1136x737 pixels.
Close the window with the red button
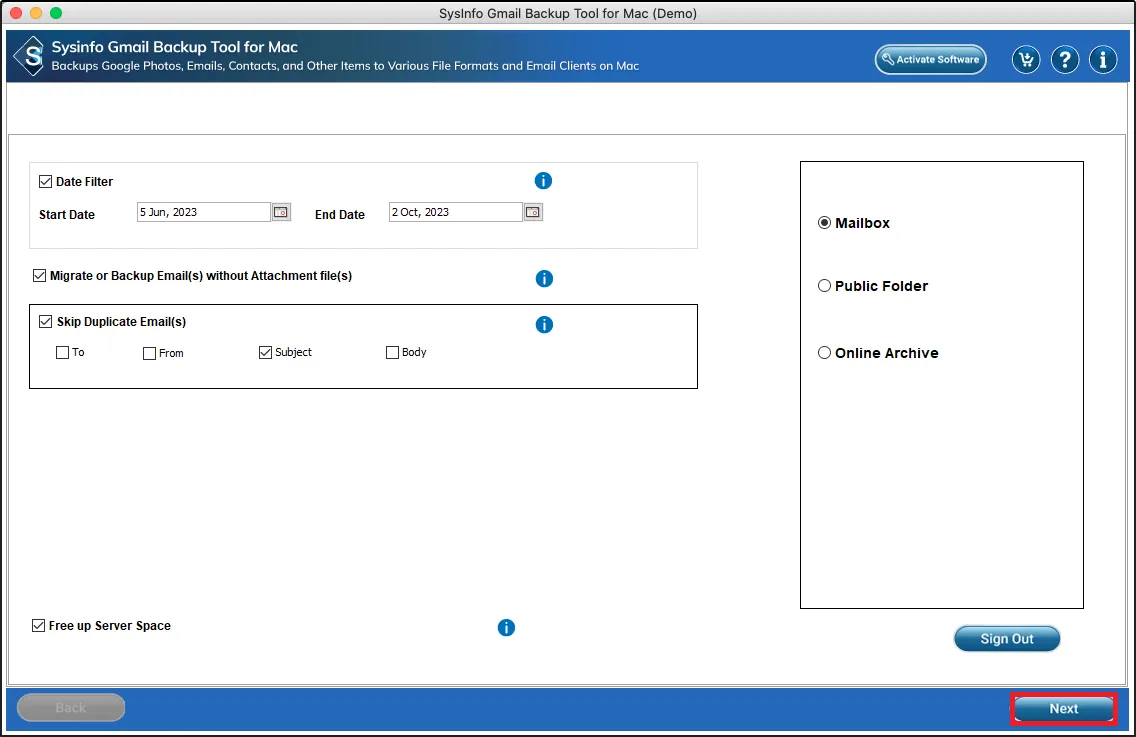tap(16, 13)
